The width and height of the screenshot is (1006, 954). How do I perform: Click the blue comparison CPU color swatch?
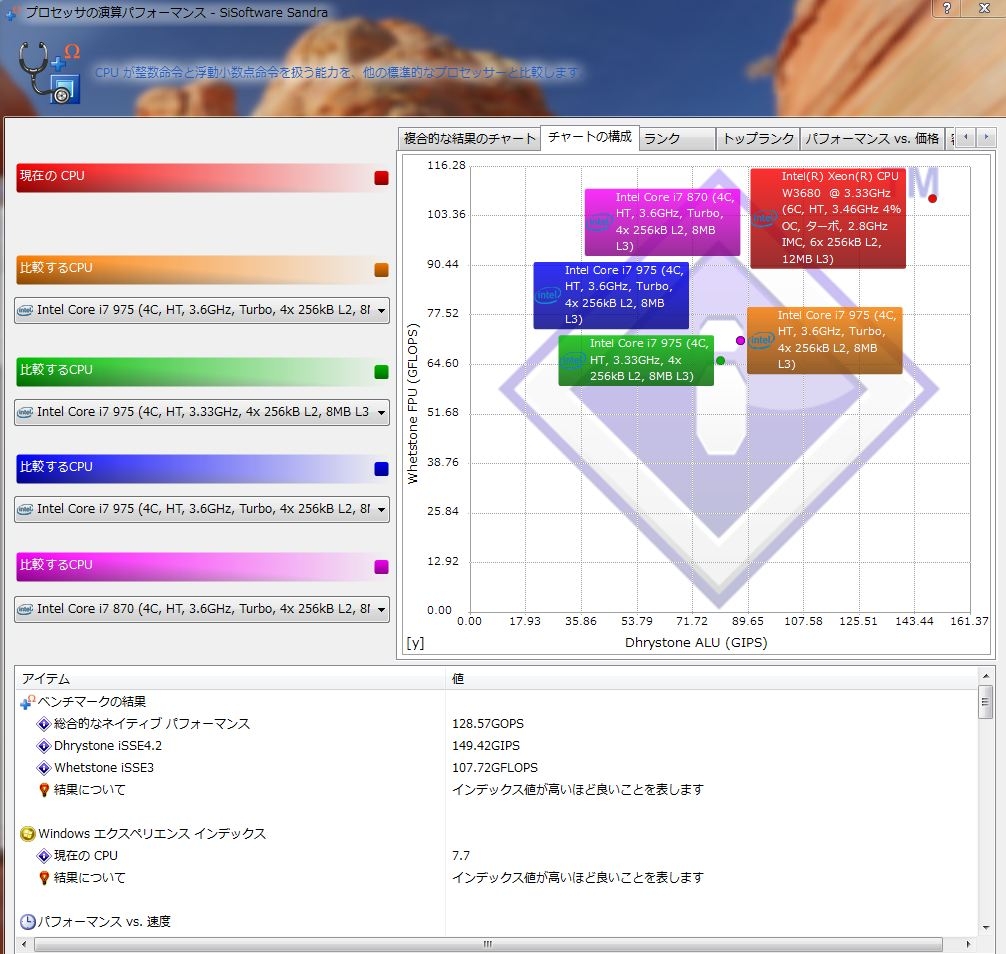coord(381,468)
